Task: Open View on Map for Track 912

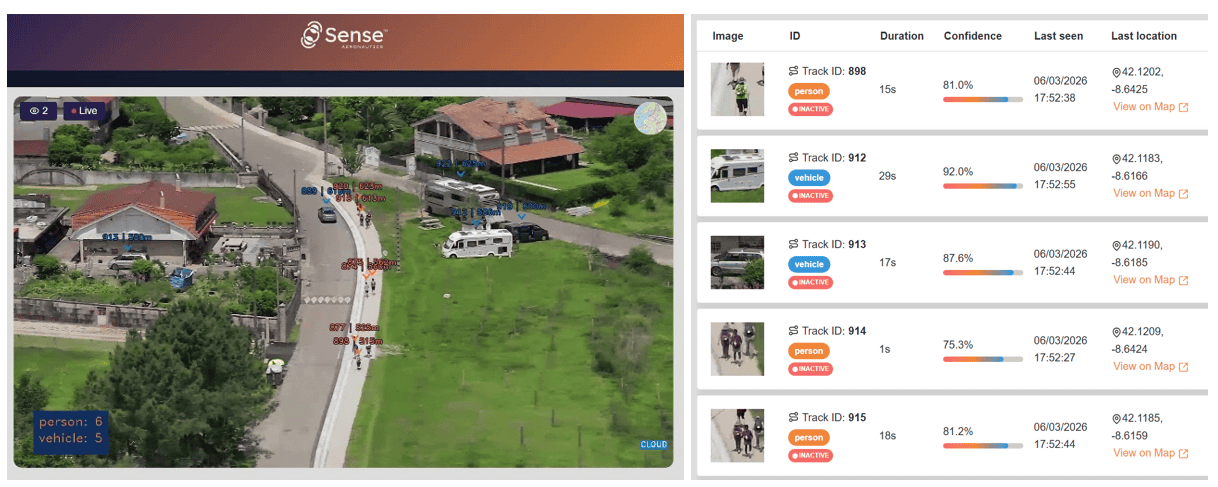Action: tap(1151, 193)
